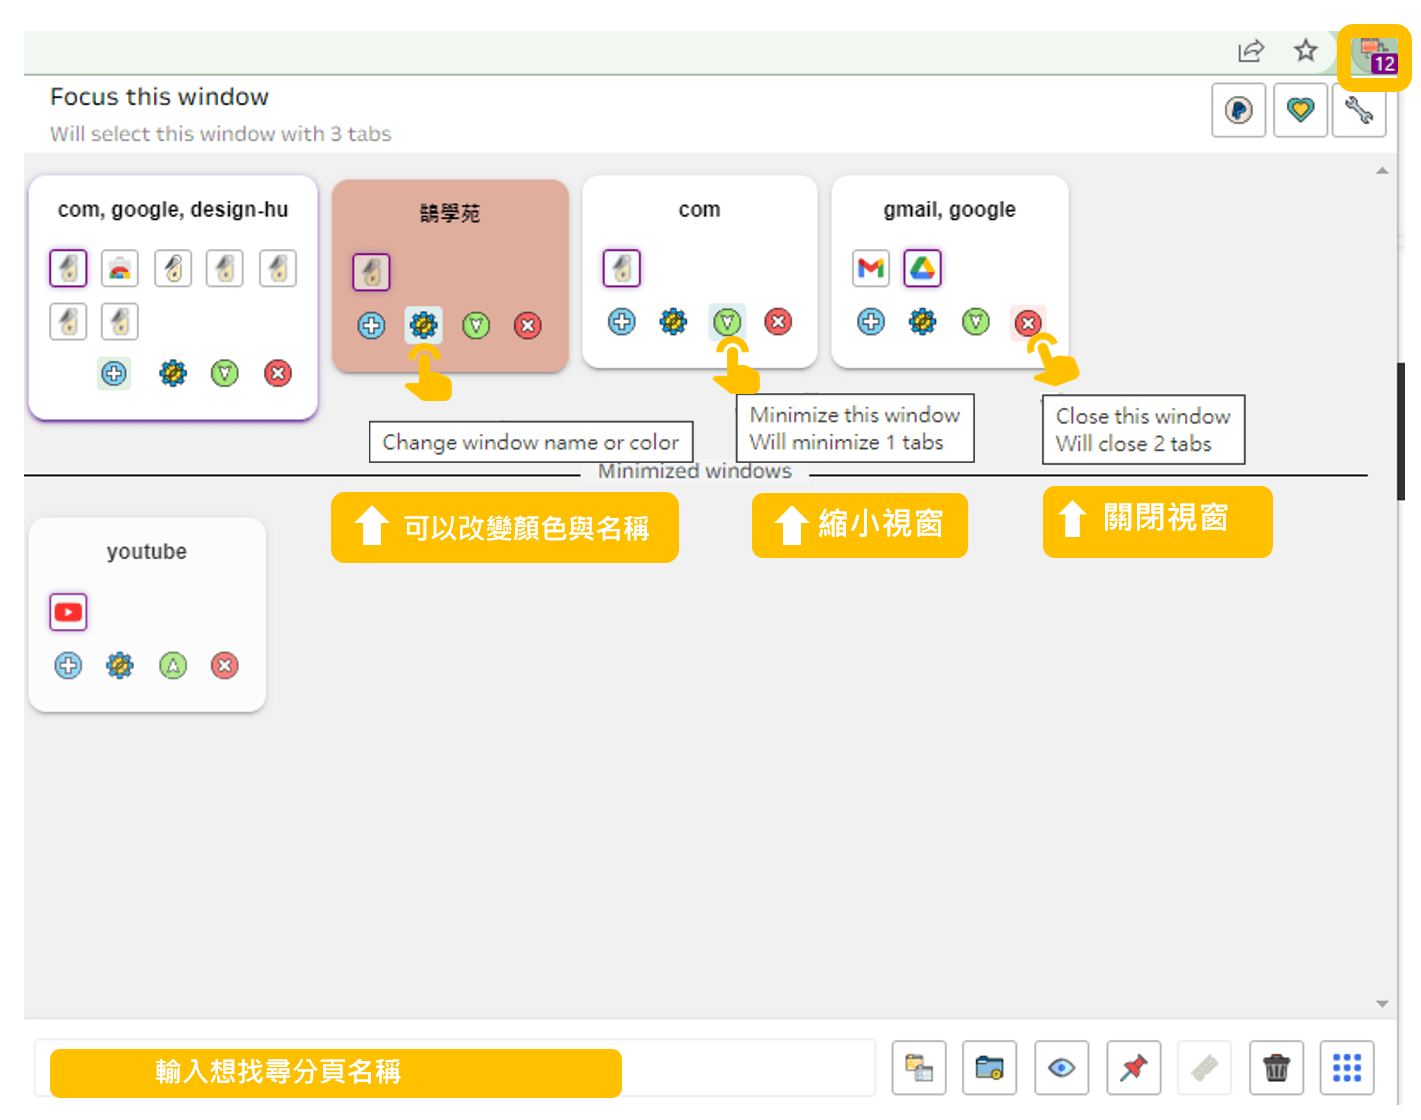Screen dimensions: 1421x1120
Task: Click the tab manager extension icon with badge 12
Action: (1374, 55)
